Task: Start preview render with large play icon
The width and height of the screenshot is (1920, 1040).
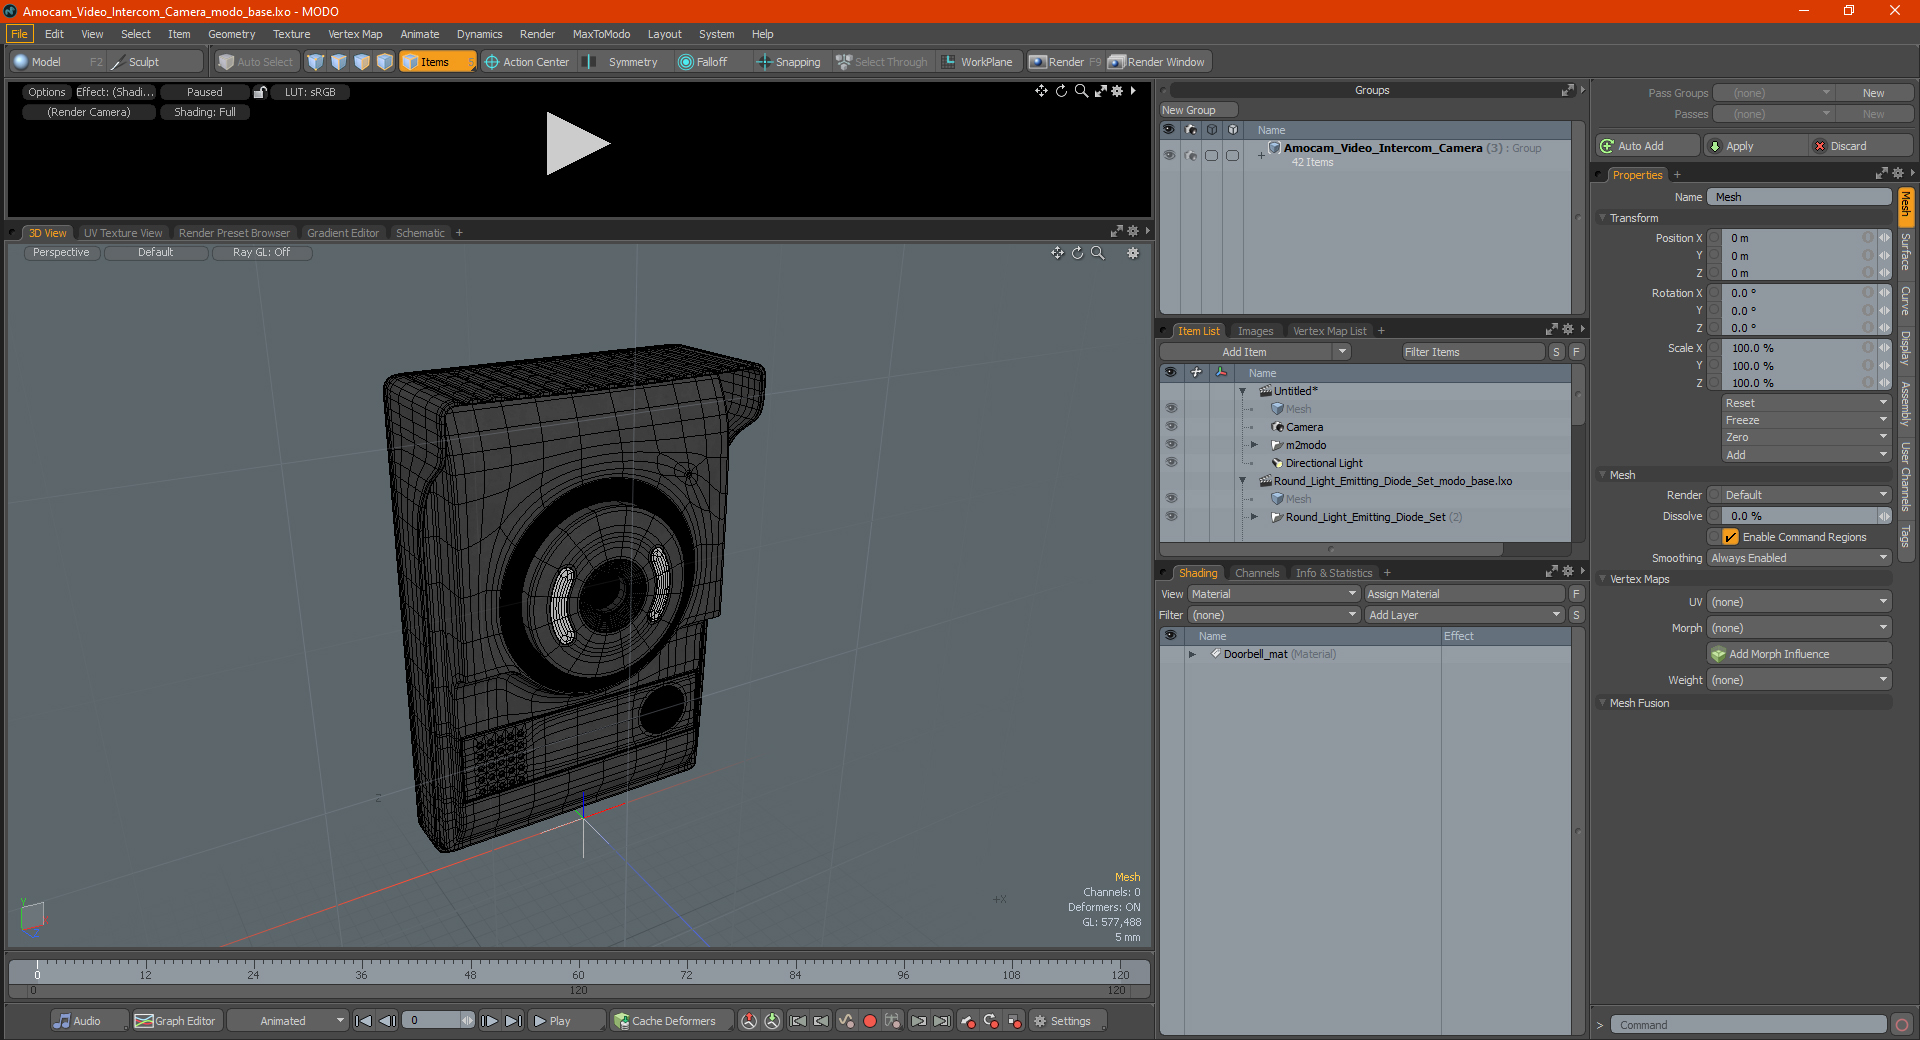Action: 577,143
